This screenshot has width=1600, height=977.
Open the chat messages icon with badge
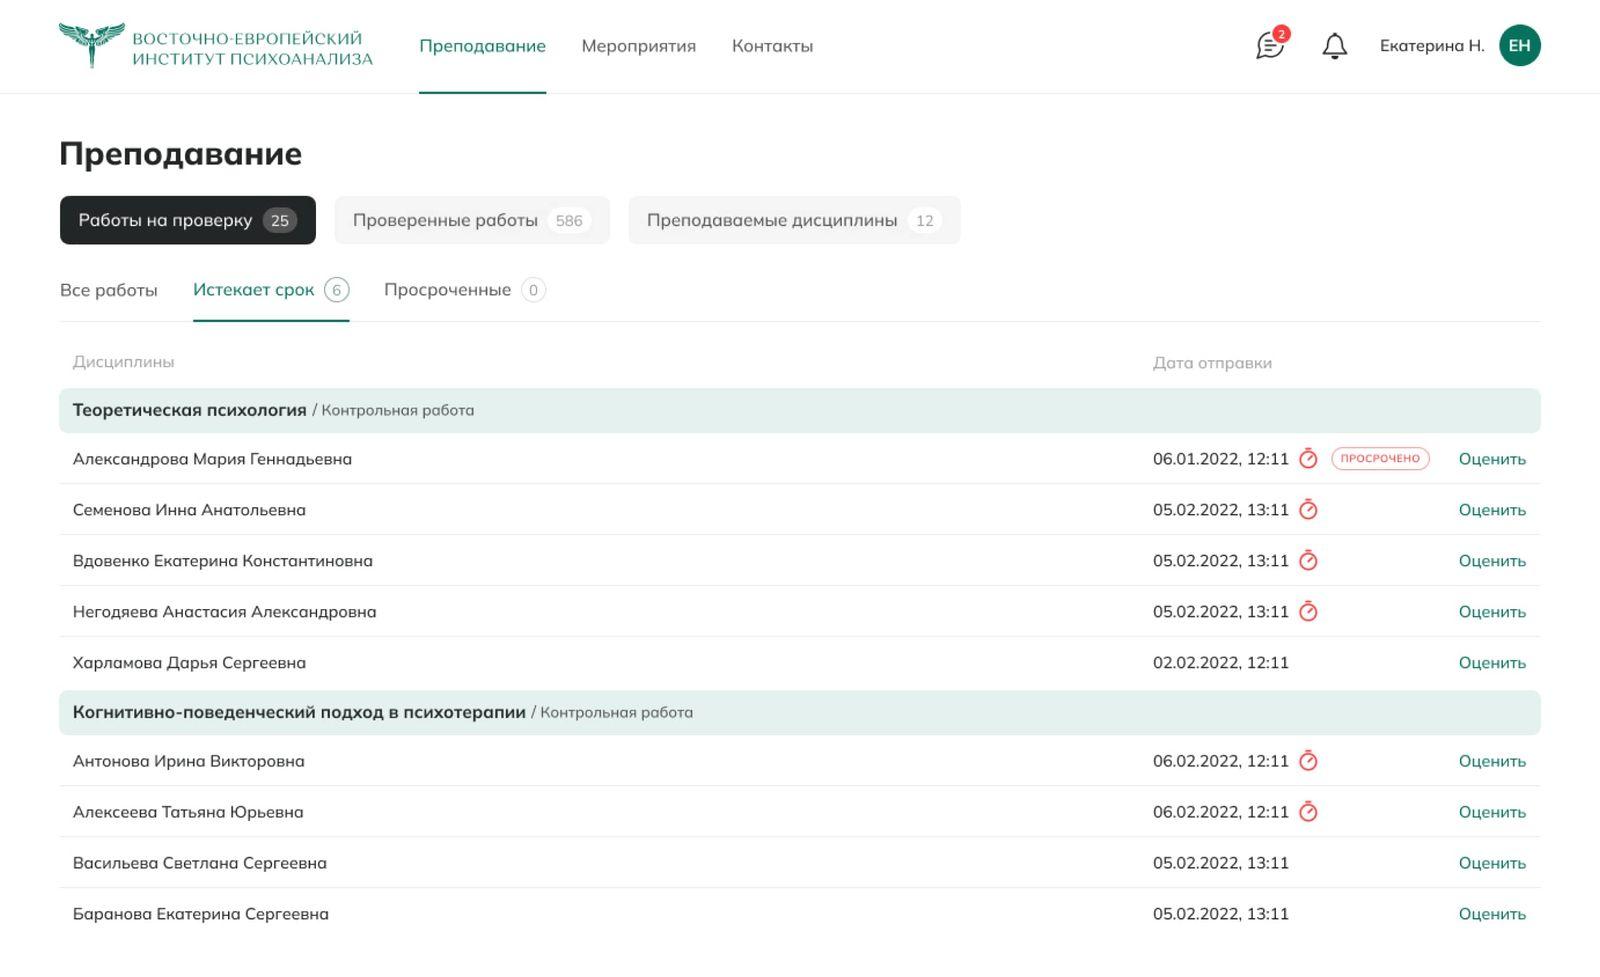coord(1270,46)
